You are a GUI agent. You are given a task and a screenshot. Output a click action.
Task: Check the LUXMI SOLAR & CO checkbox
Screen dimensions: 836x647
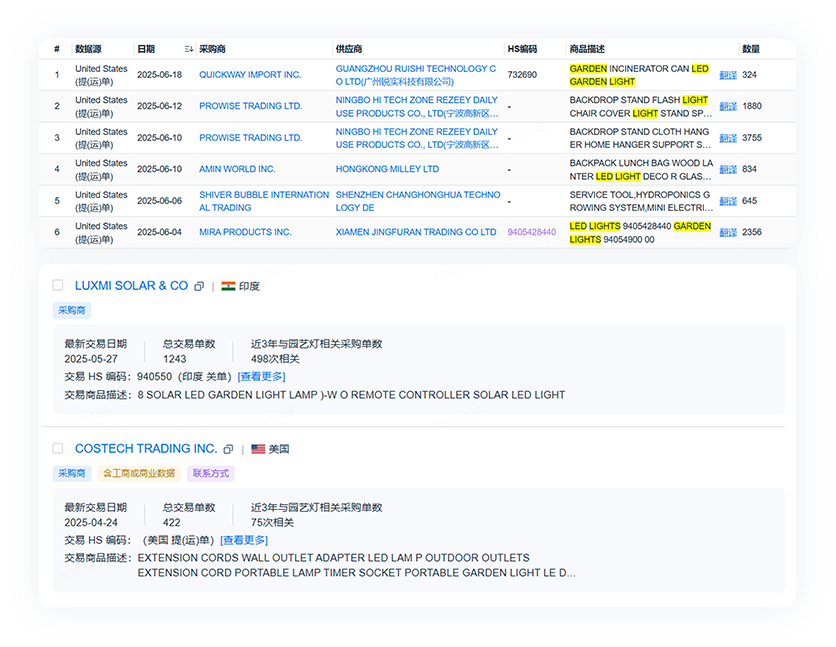click(58, 286)
